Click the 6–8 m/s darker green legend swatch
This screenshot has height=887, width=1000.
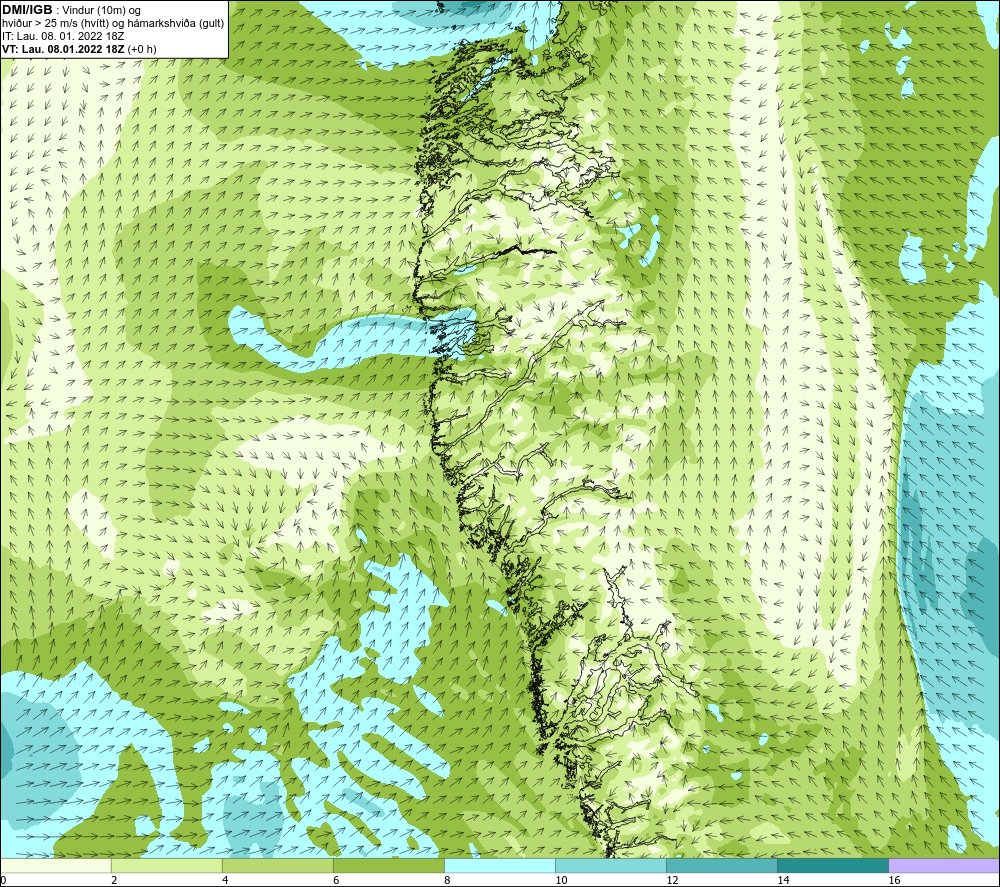click(x=388, y=865)
